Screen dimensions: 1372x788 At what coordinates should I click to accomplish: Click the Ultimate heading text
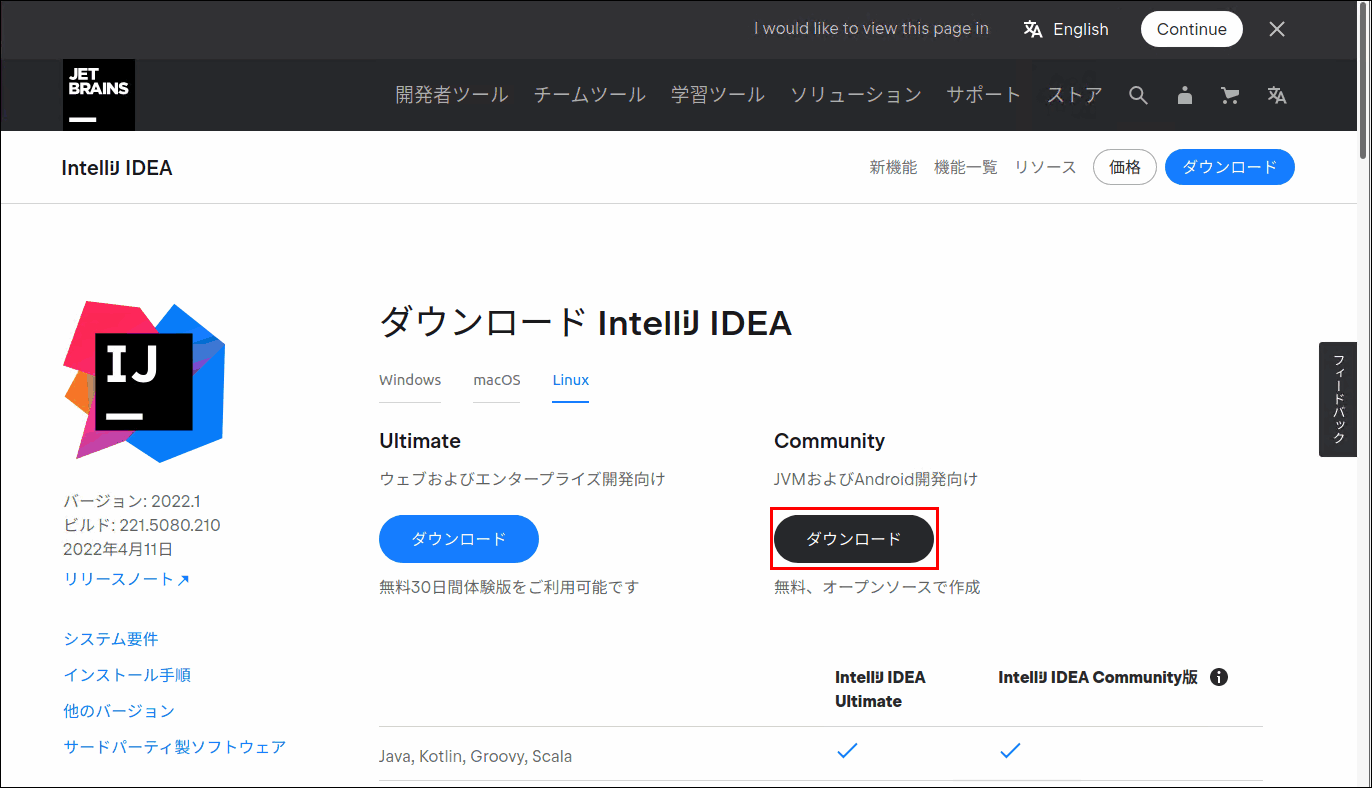click(420, 441)
